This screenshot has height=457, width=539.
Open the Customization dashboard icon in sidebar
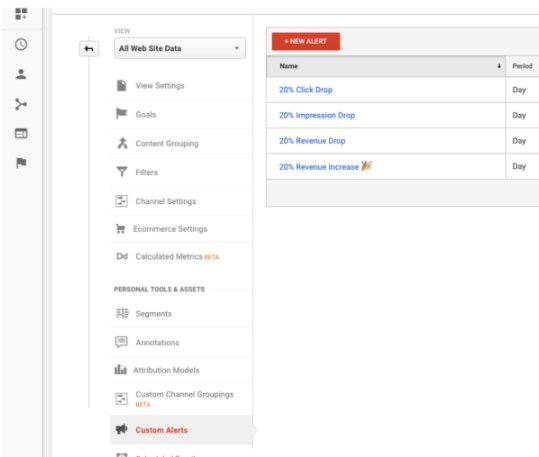pyautogui.click(x=21, y=14)
